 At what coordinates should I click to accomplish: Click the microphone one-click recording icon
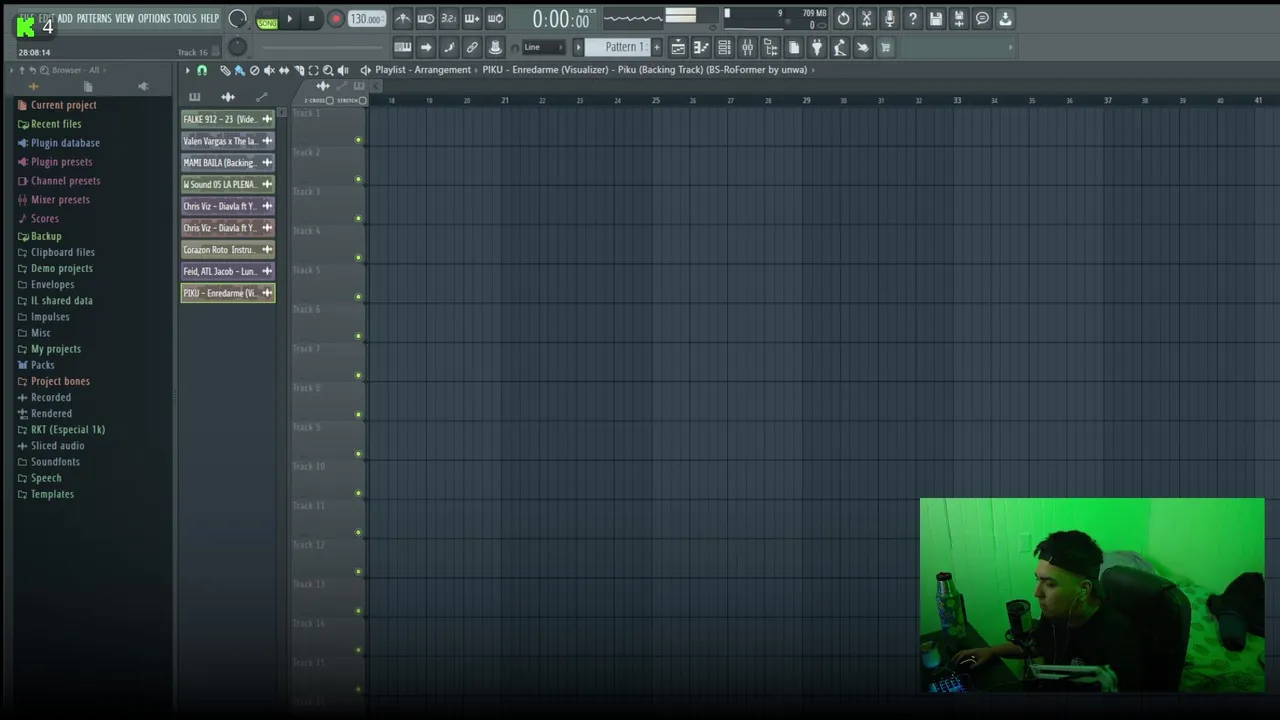(x=889, y=18)
